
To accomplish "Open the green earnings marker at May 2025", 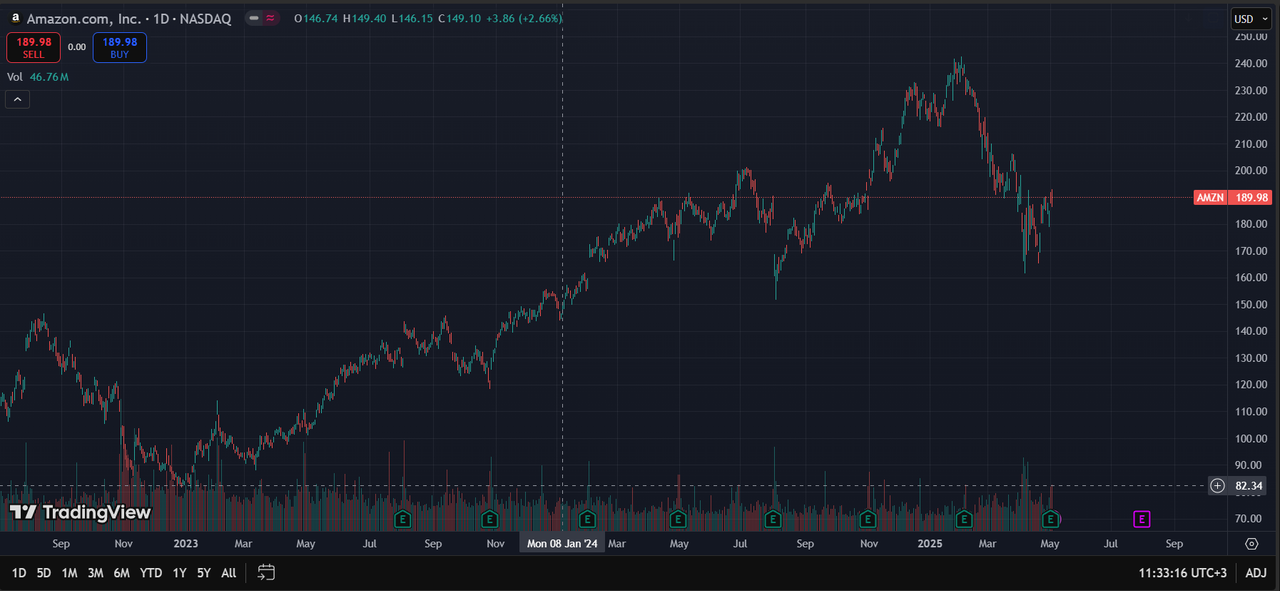I will 1051,519.
